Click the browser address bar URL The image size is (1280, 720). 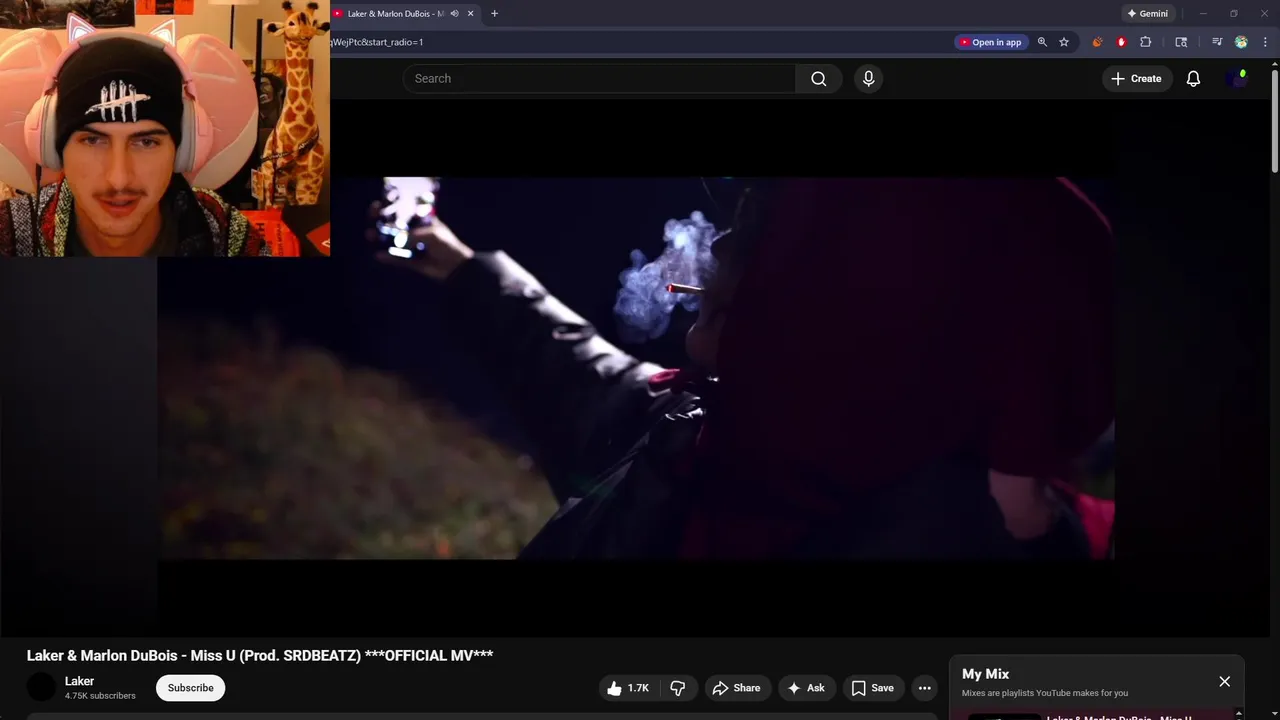[x=378, y=42]
